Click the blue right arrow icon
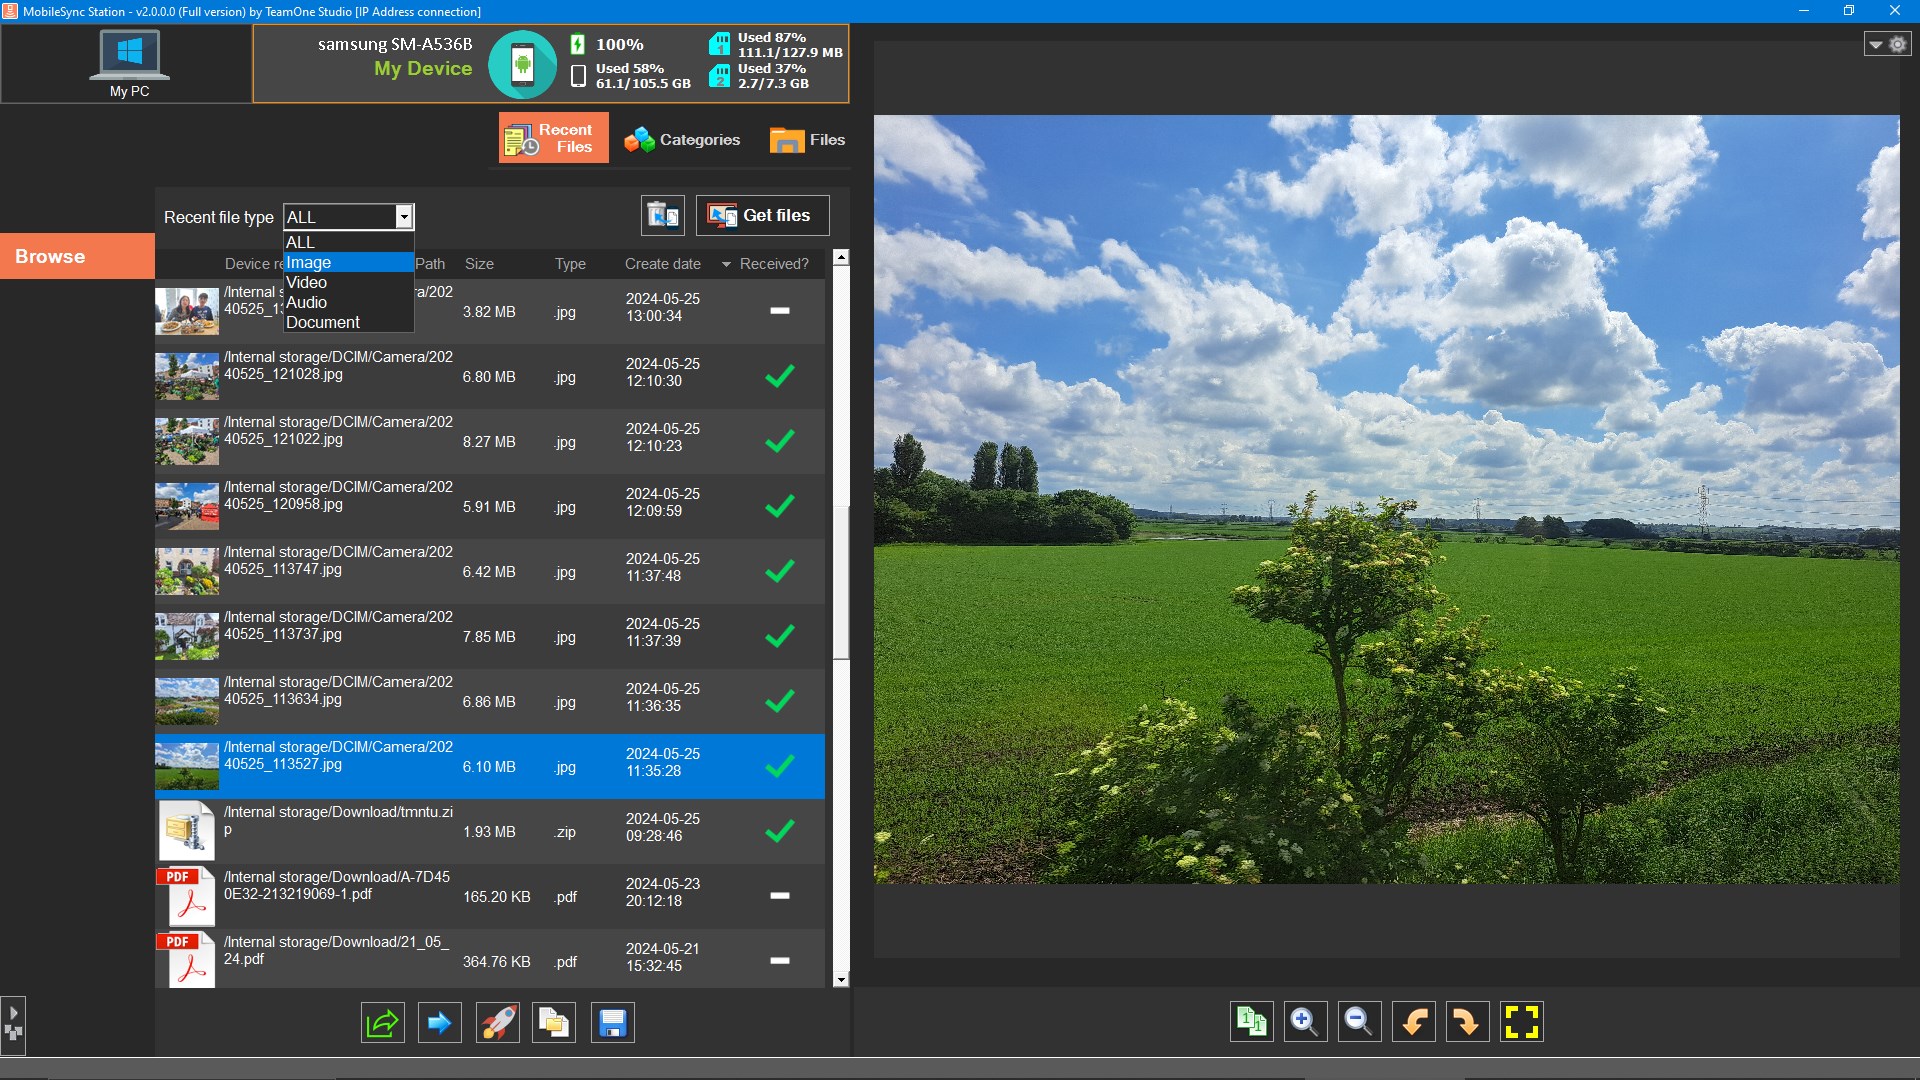Image resolution: width=1920 pixels, height=1080 pixels. point(439,1023)
